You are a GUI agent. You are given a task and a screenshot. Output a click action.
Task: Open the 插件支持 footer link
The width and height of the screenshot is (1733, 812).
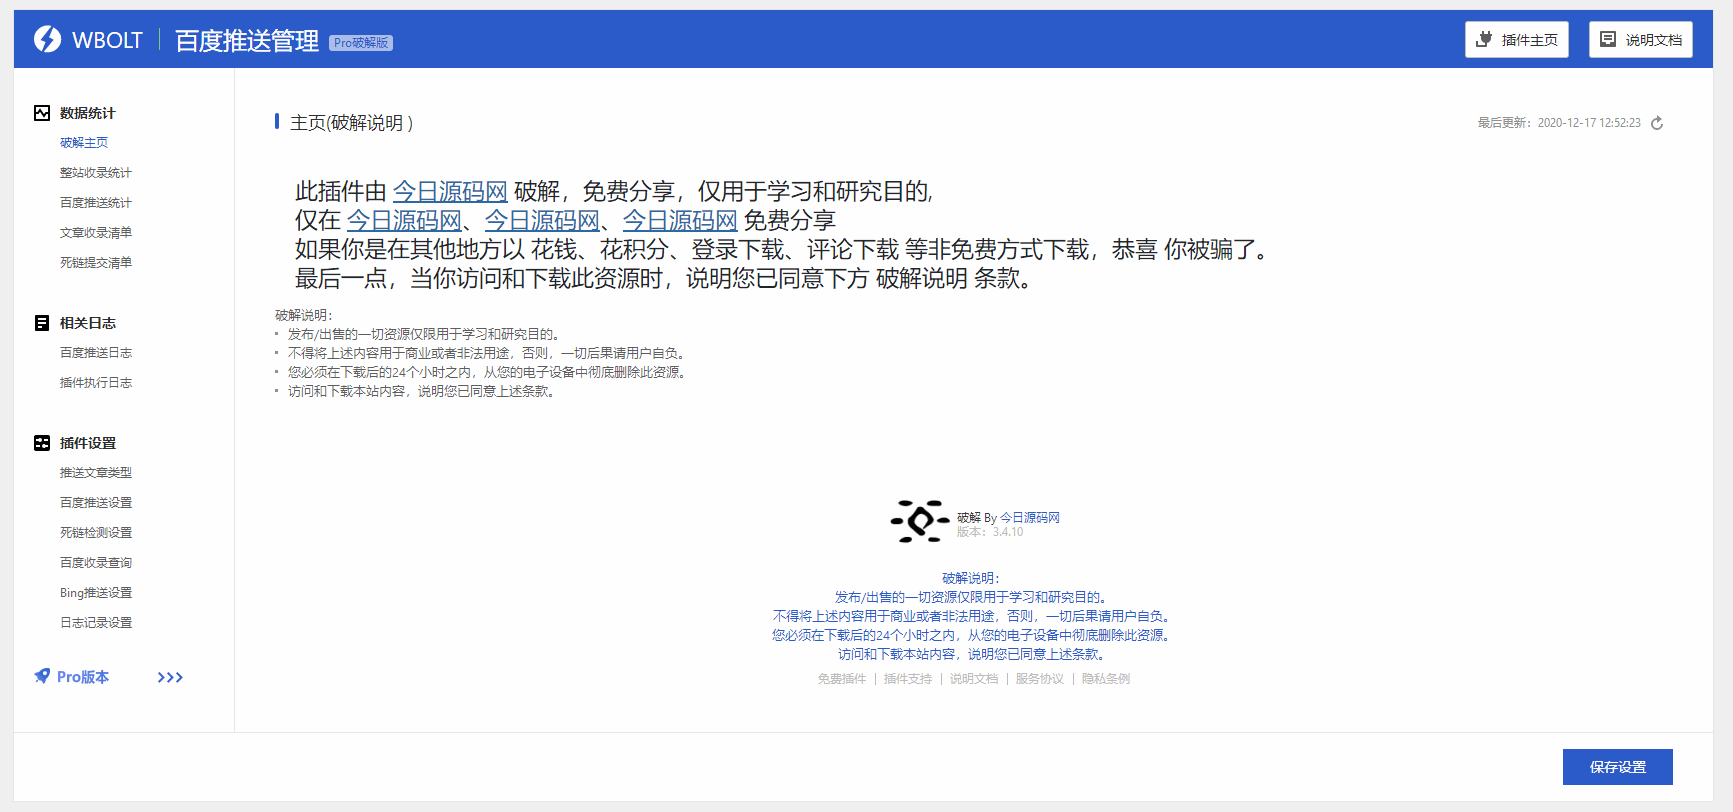(x=908, y=679)
